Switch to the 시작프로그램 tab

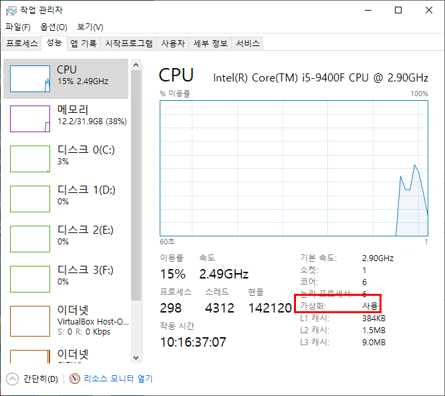tap(129, 43)
